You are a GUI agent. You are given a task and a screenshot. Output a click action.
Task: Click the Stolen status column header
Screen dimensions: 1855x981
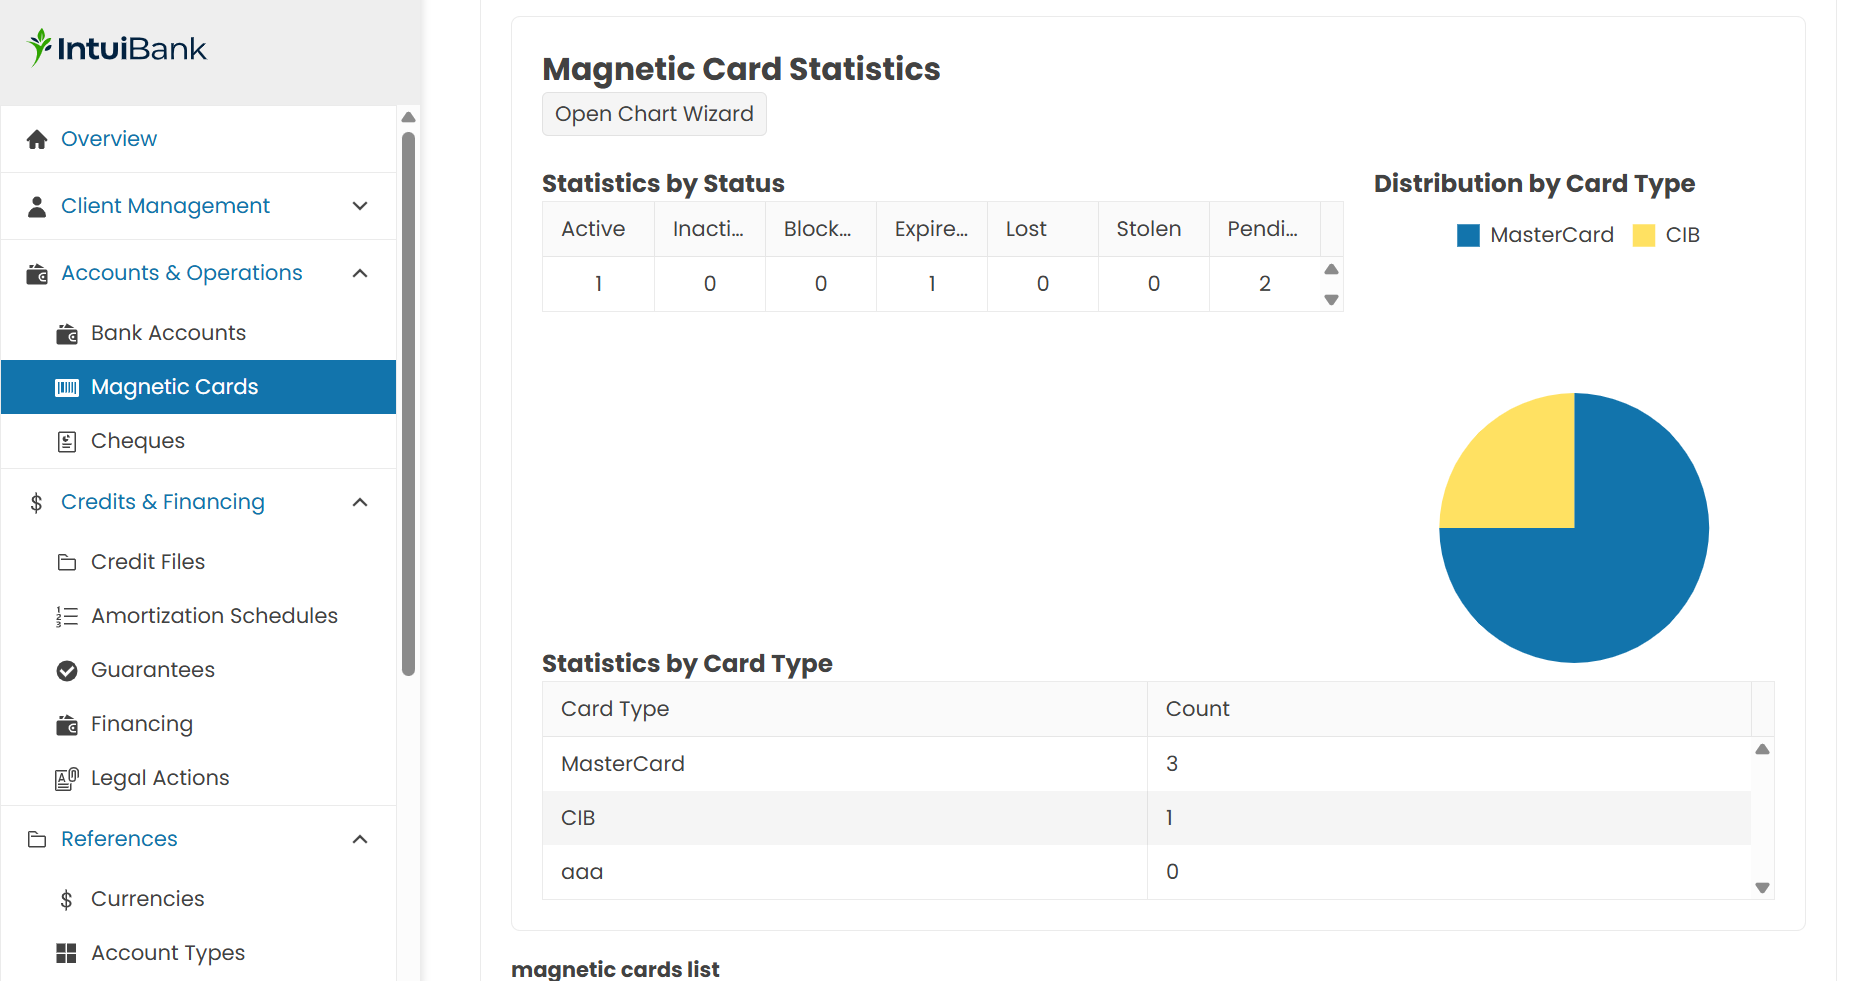(x=1153, y=229)
